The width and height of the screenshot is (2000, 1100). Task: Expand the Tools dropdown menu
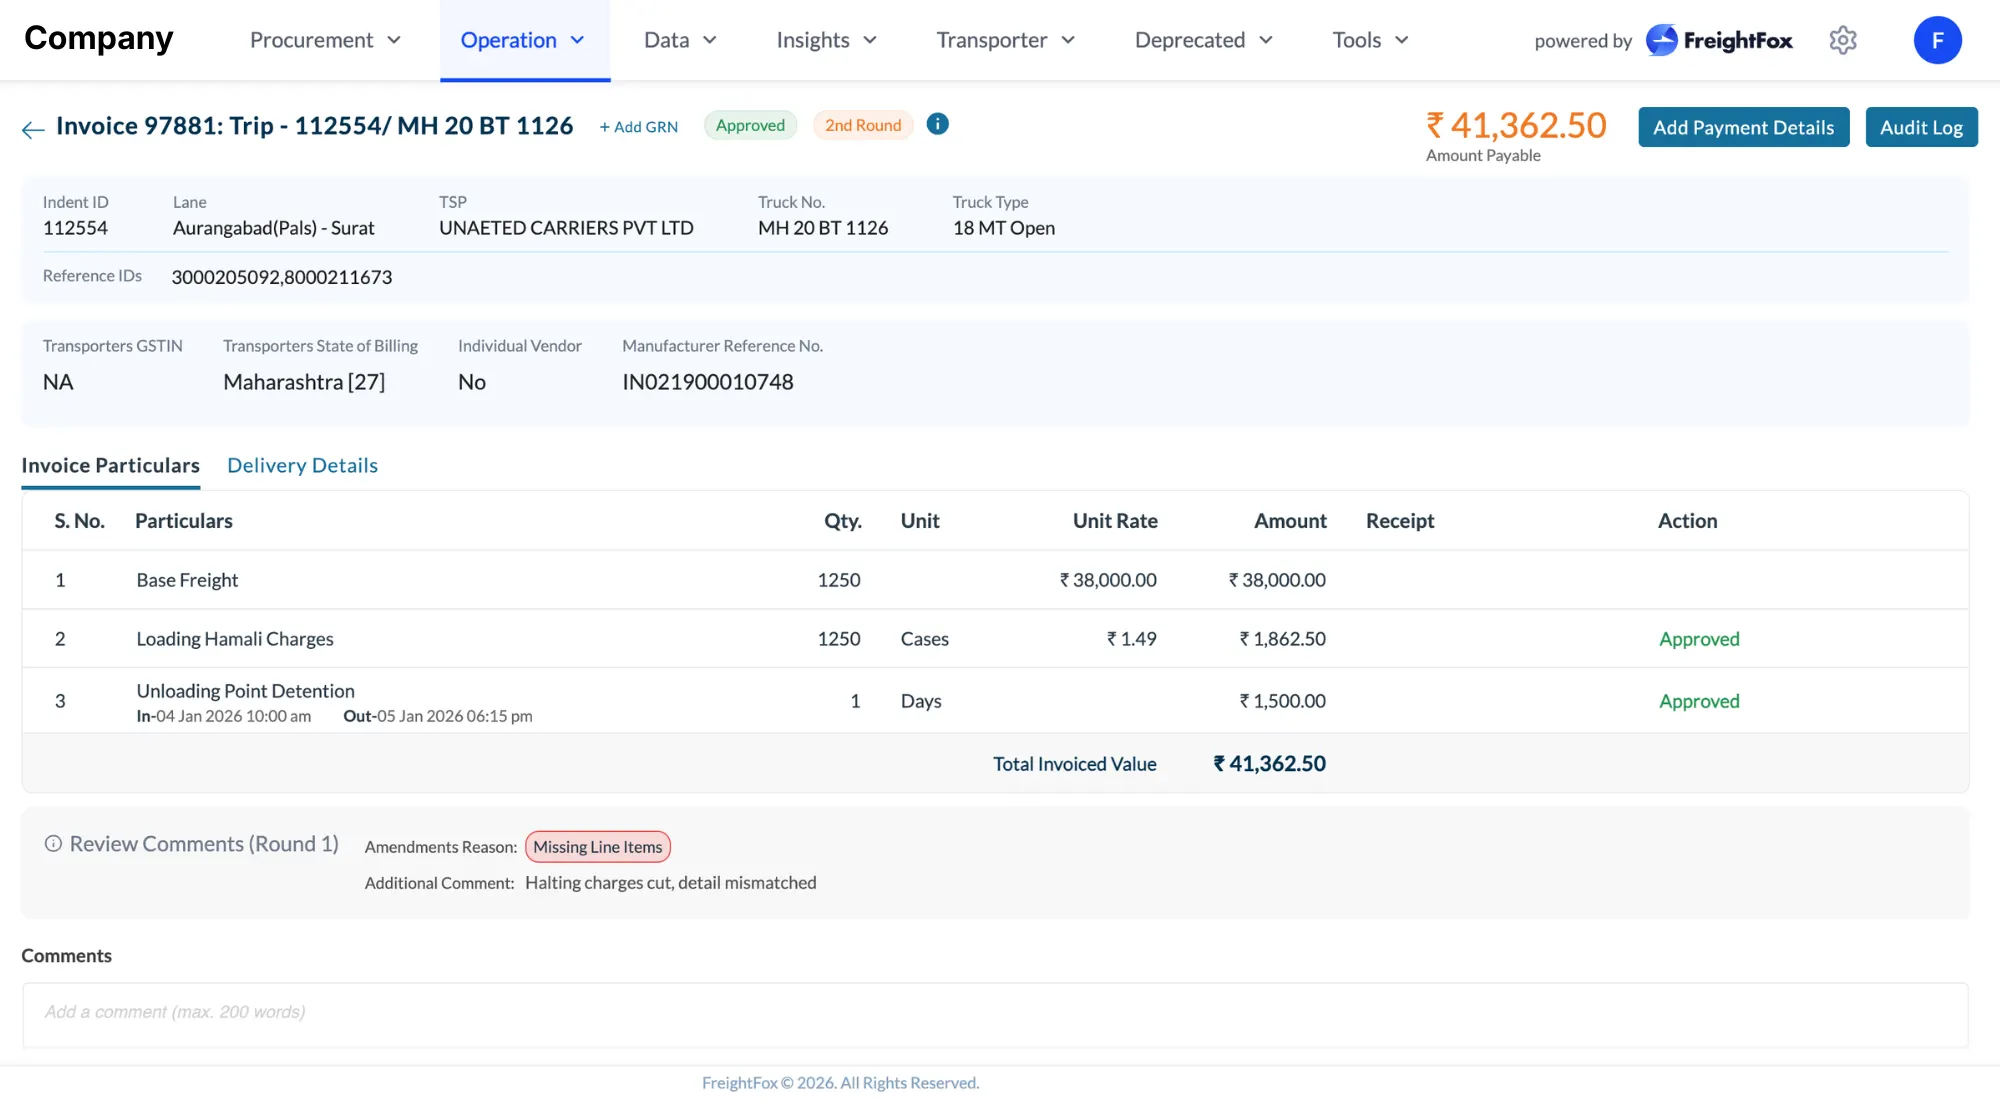coord(1370,40)
